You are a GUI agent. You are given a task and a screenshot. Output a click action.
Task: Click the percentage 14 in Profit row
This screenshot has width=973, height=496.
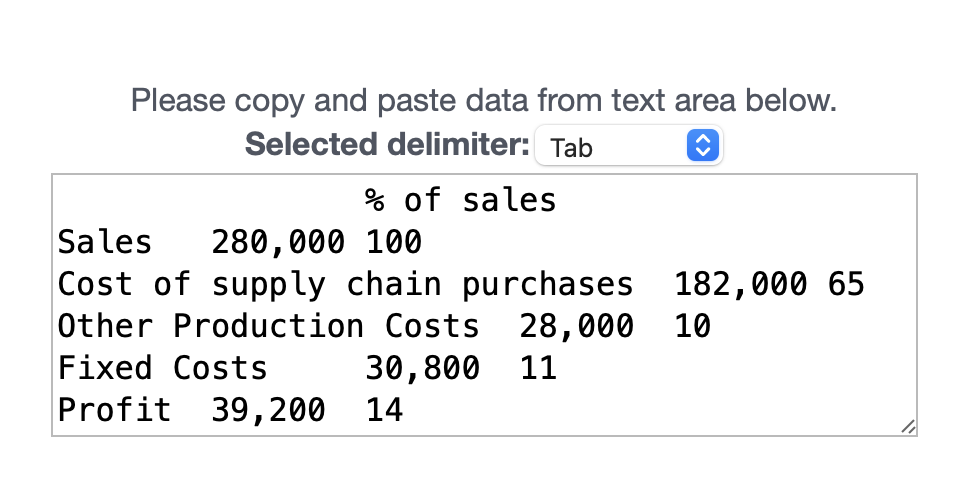pyautogui.click(x=384, y=411)
